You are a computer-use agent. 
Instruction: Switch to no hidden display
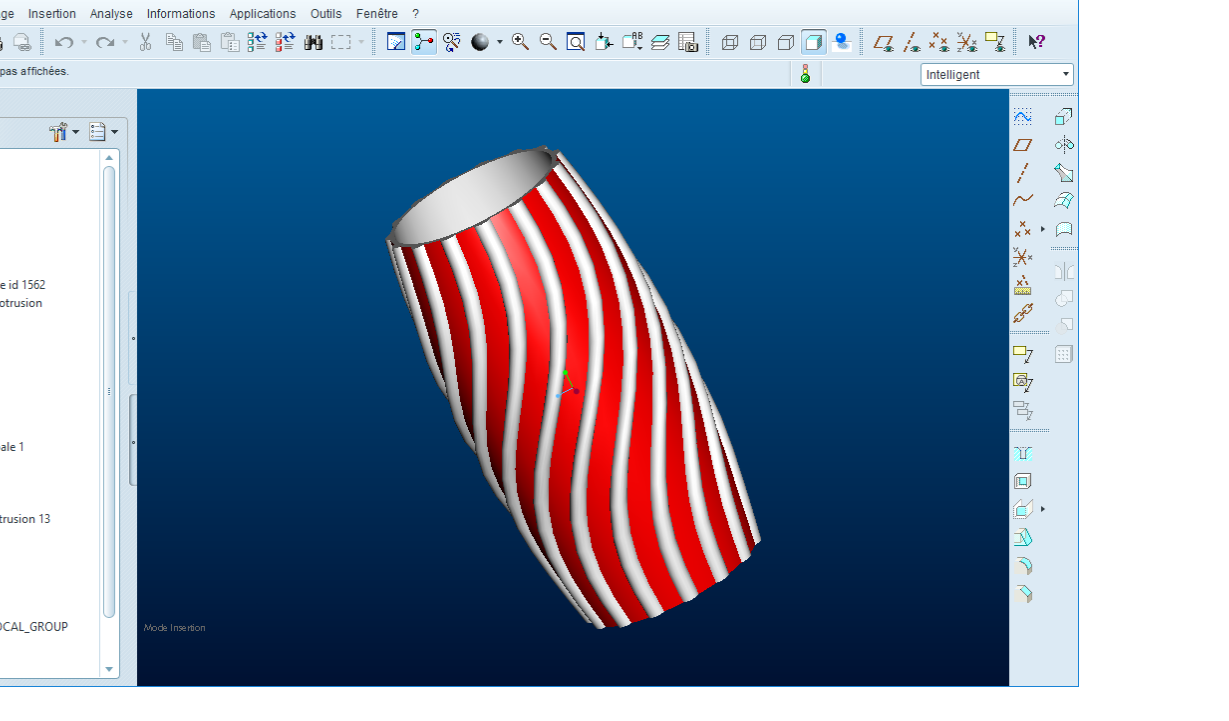tap(786, 42)
